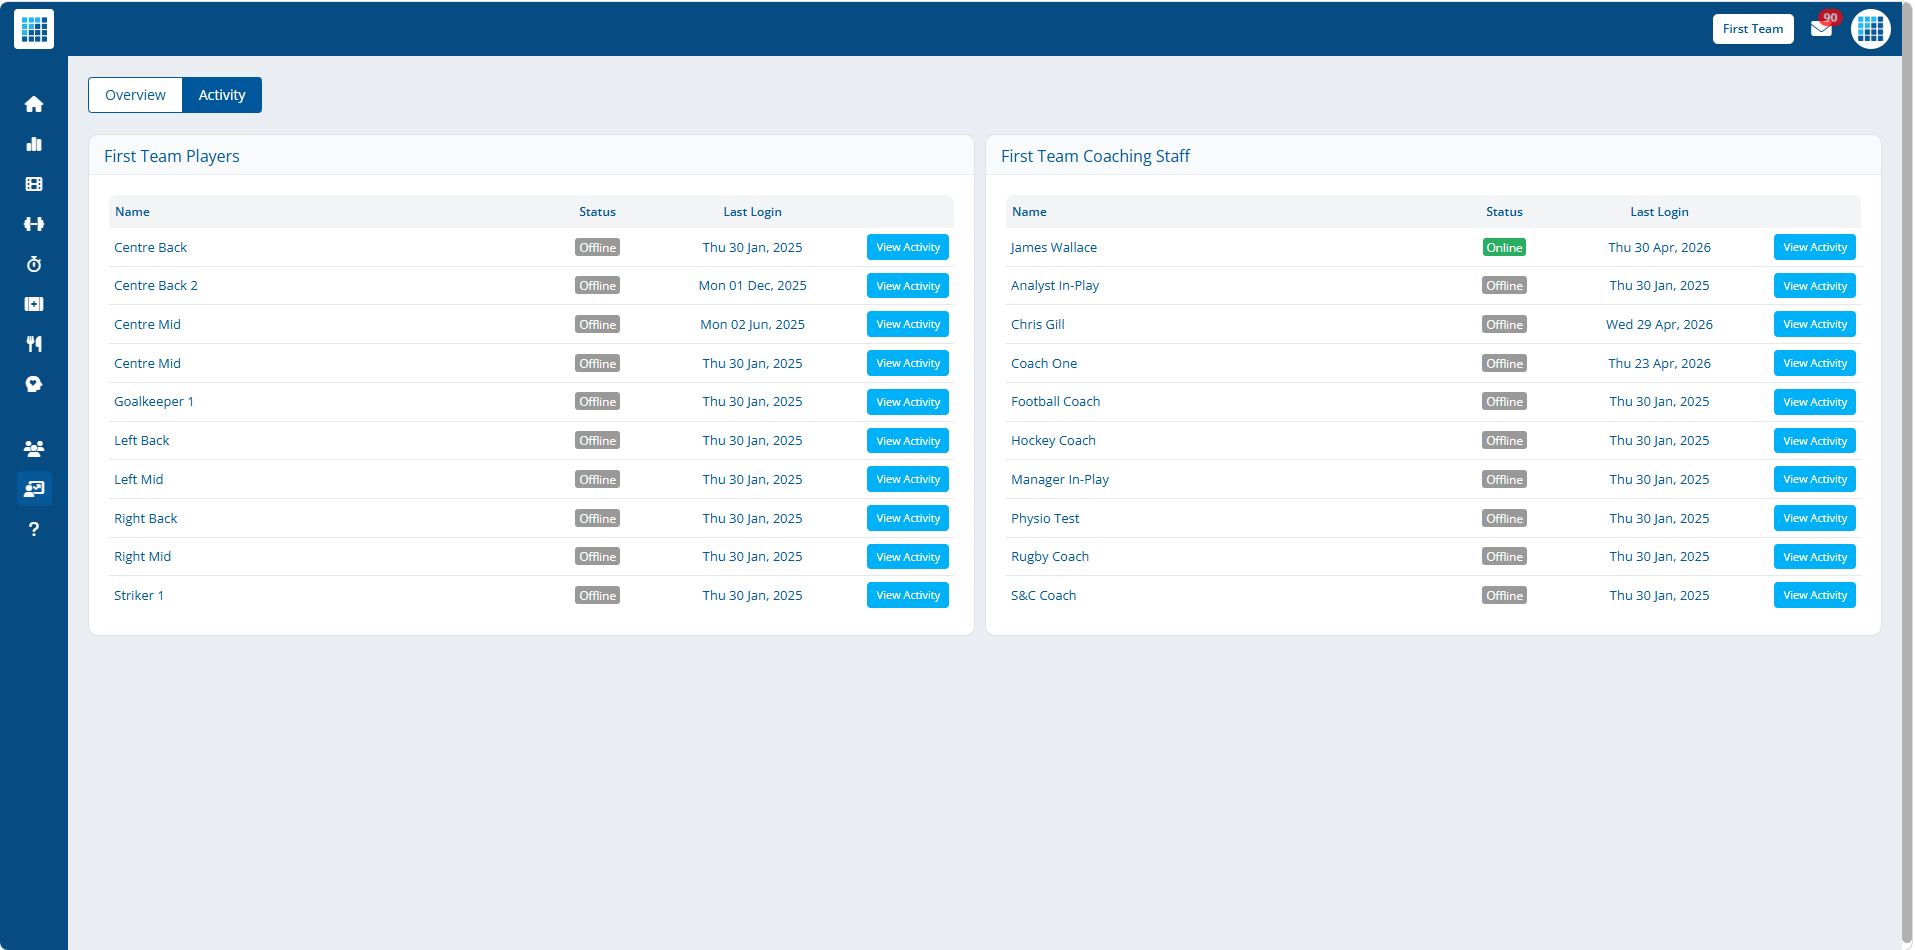Viewport: 1915px width, 950px height.
Task: View Activity for James Wallace
Action: coord(1814,247)
